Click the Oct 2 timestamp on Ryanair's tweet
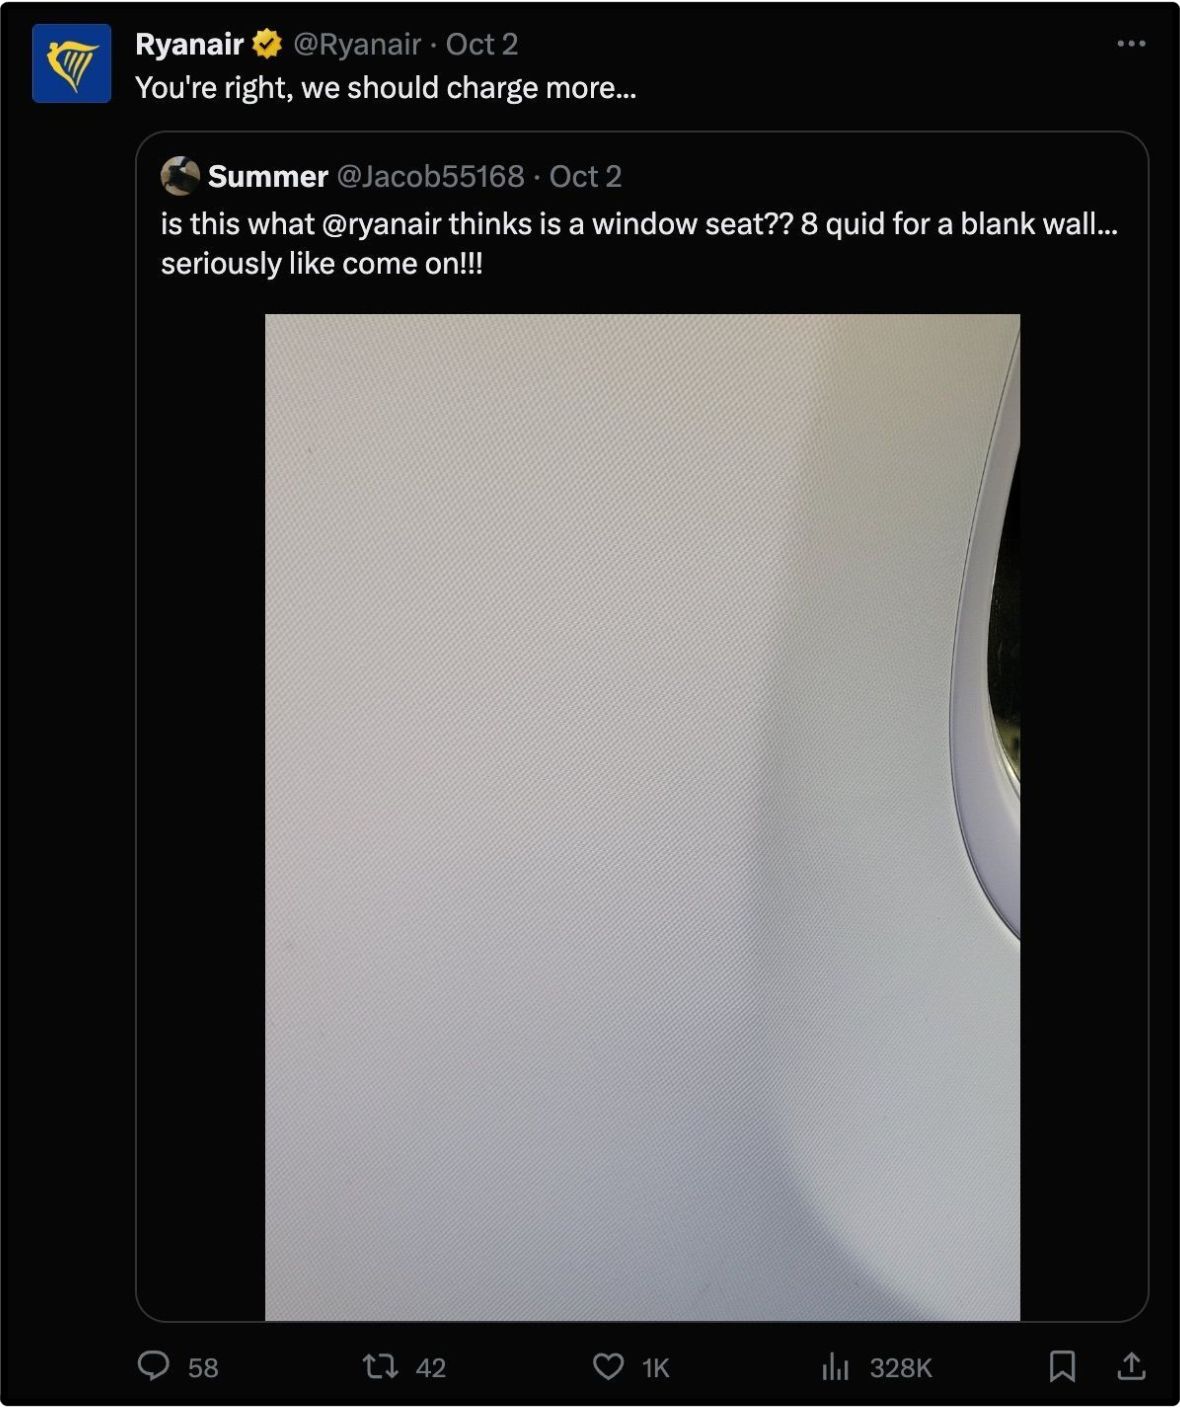This screenshot has width=1180, height=1408. pos(482,44)
